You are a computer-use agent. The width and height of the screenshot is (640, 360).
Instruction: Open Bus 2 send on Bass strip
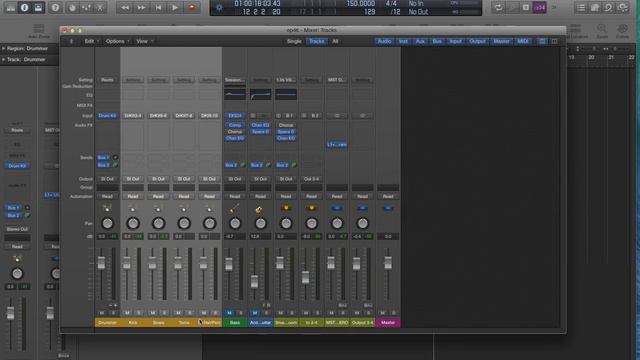coord(231,165)
